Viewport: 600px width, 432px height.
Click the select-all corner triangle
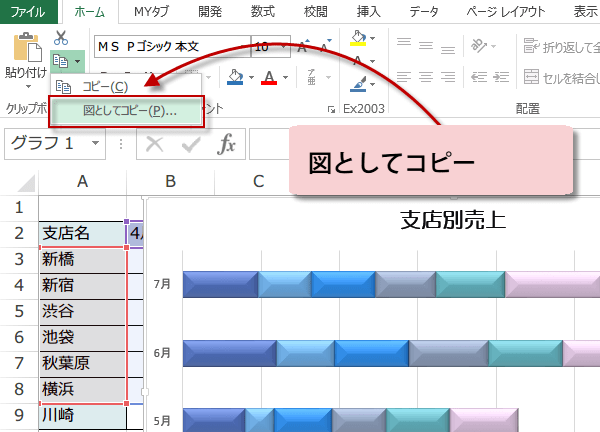click(x=27, y=183)
